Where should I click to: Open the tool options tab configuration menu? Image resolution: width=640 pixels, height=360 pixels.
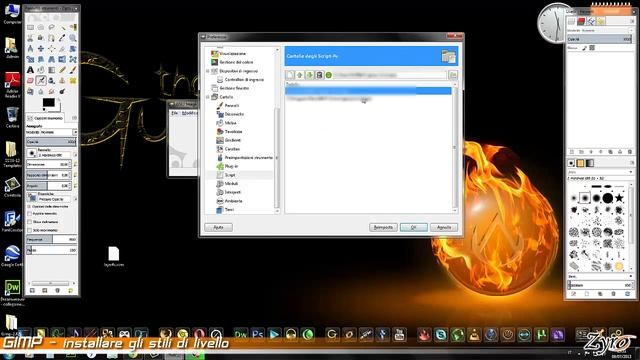coord(74,118)
